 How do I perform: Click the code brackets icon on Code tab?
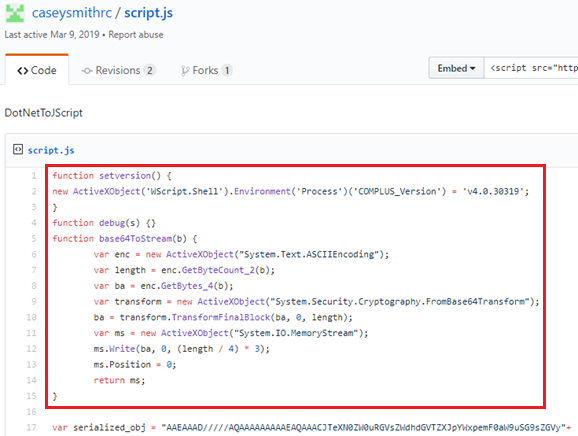pos(22,70)
